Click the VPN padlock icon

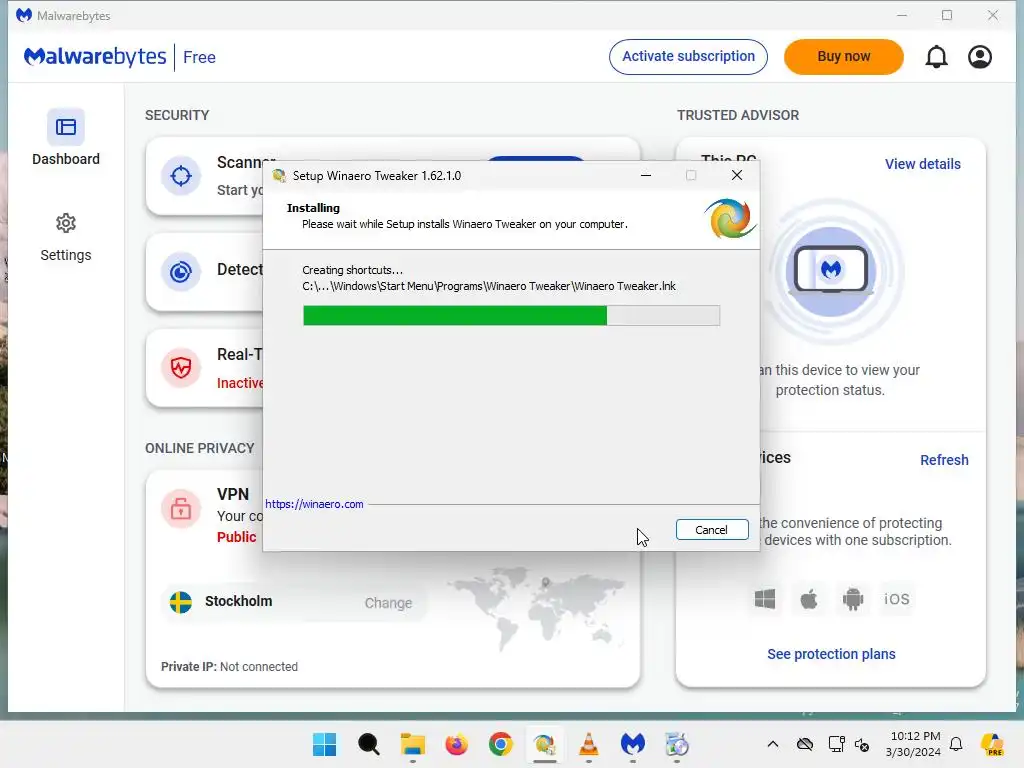tap(181, 508)
